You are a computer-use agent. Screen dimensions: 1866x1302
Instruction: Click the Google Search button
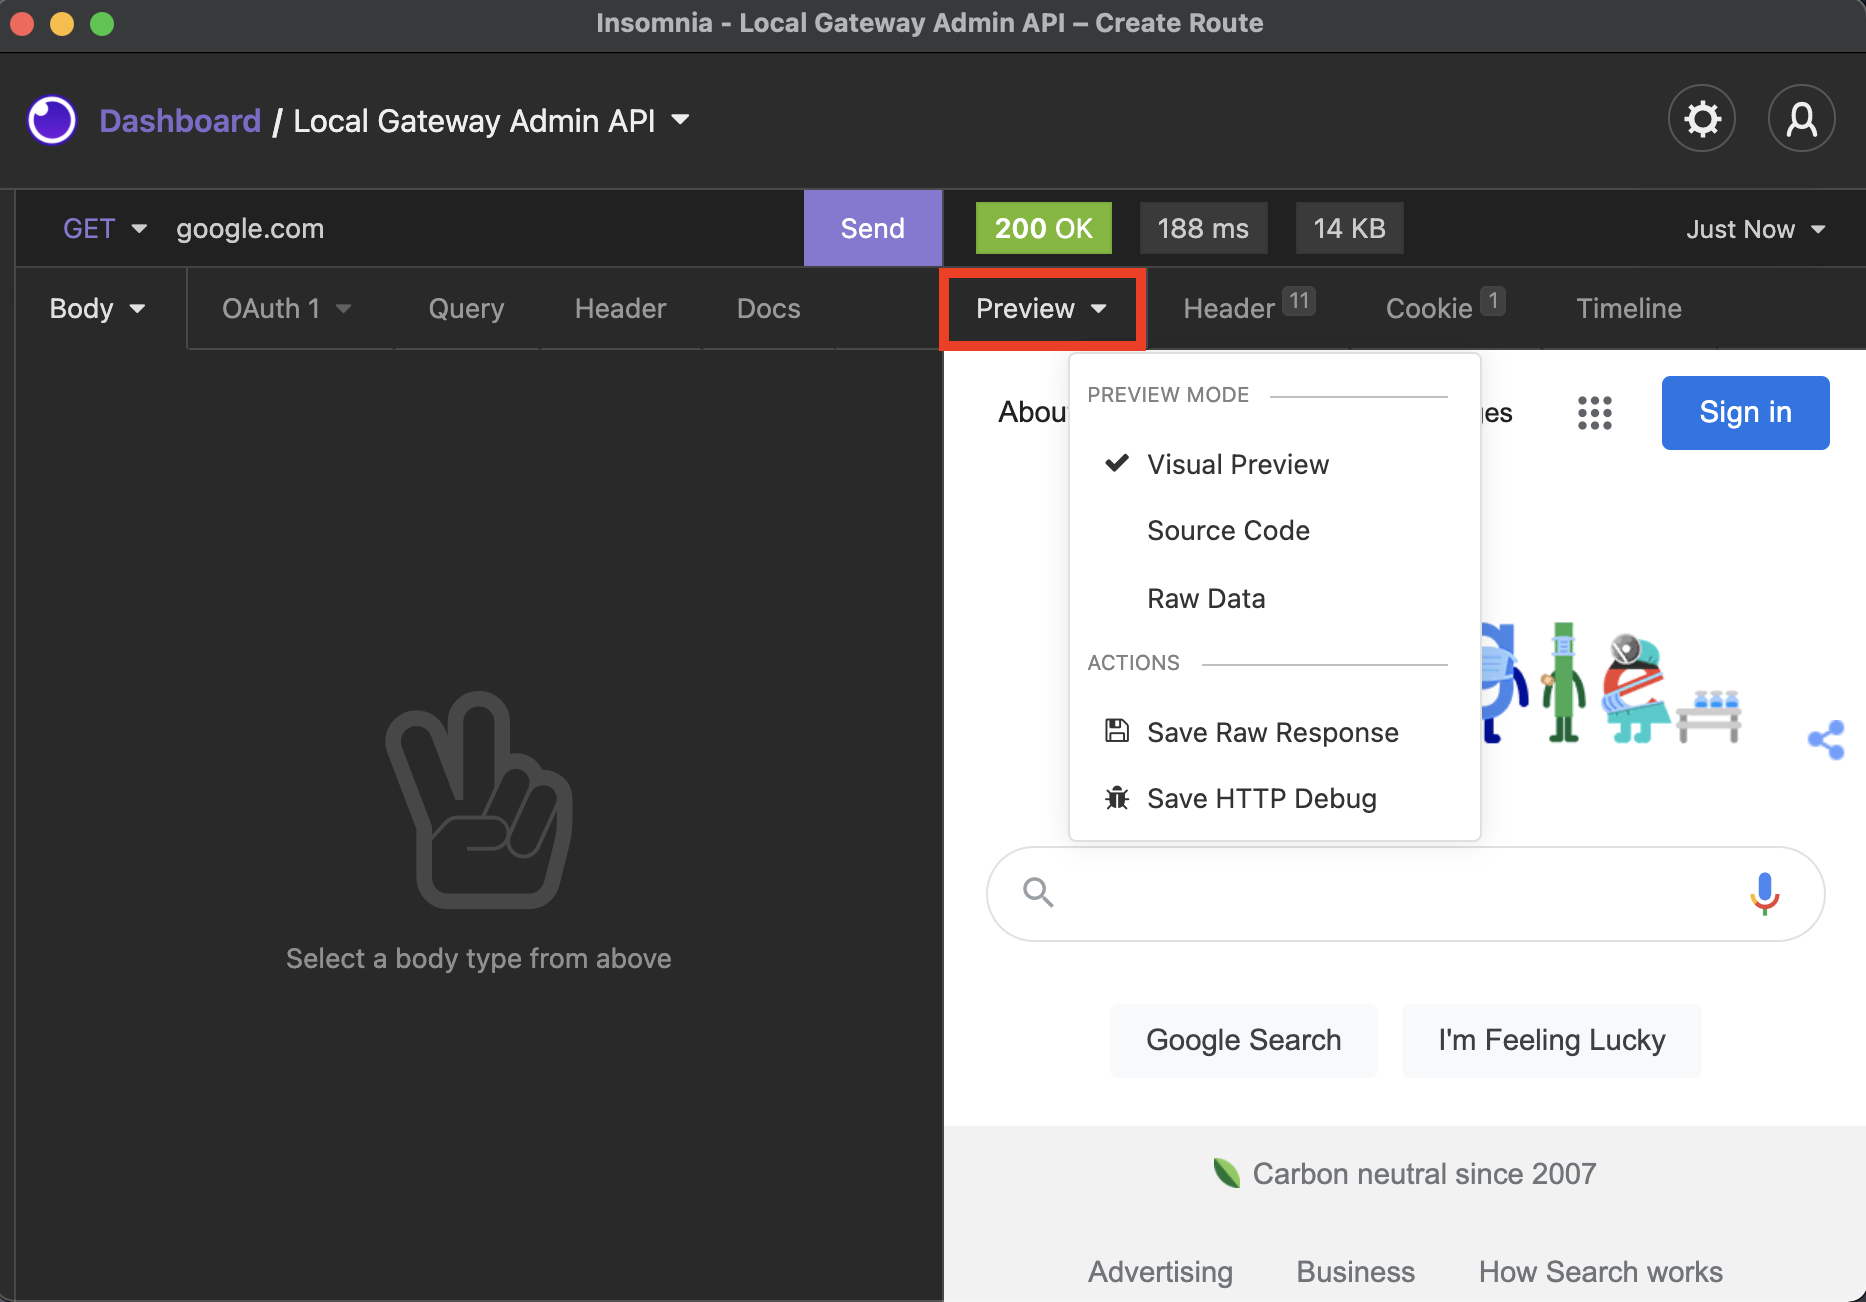click(x=1243, y=1040)
